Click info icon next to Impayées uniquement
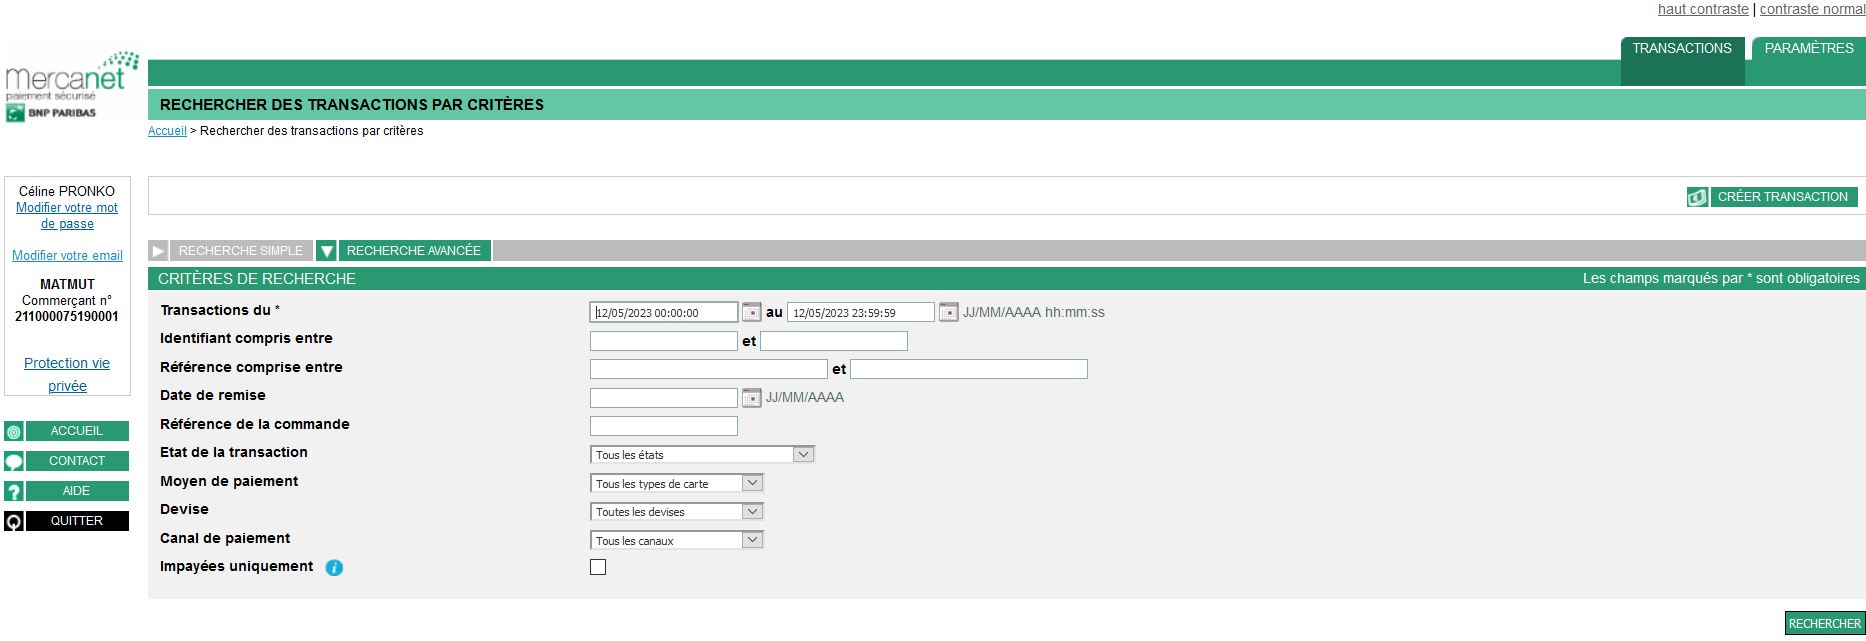Viewport: 1866px width, 641px height. point(334,568)
